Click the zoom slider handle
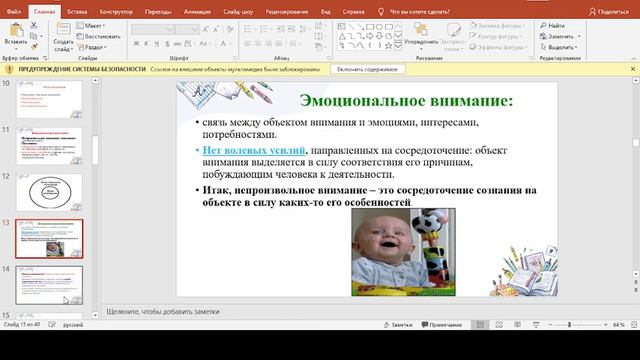 569,324
